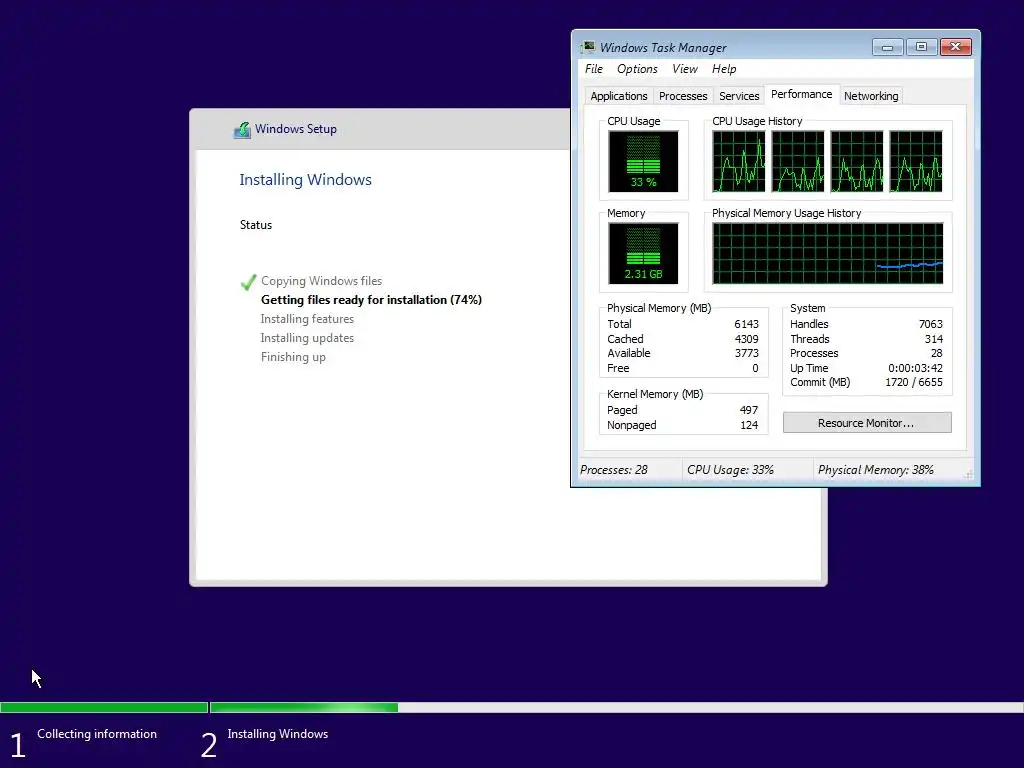The image size is (1024, 768).
Task: Click the step 1 'Collecting information' label
Action: point(97,734)
